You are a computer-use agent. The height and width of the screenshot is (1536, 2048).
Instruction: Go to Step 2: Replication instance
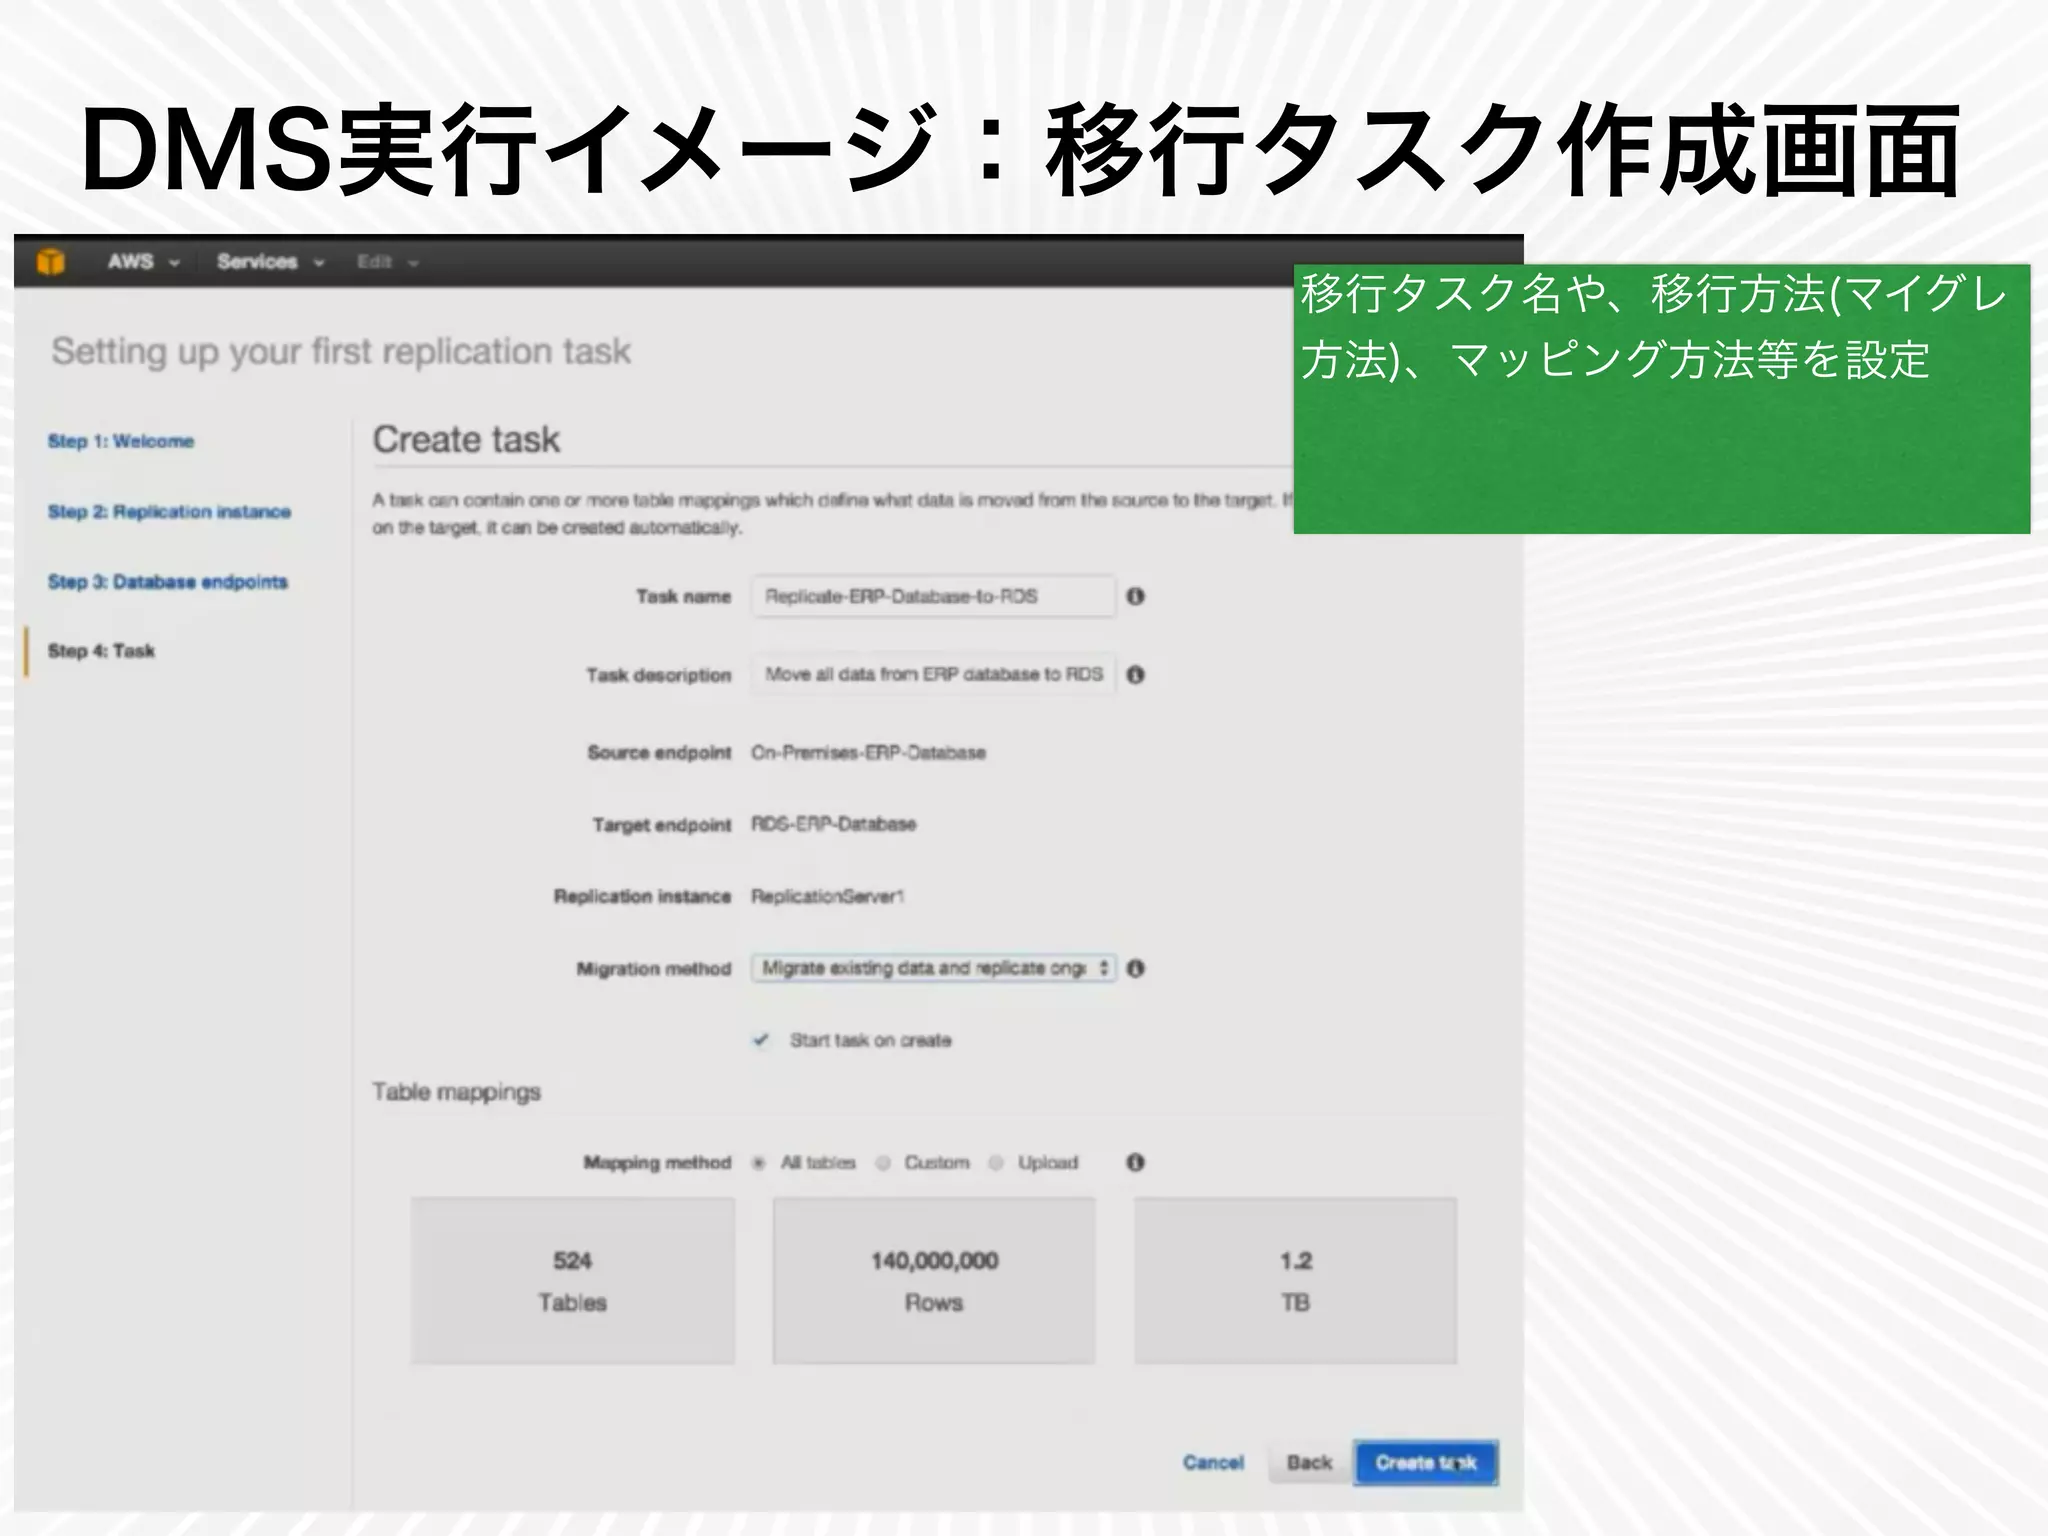(169, 512)
